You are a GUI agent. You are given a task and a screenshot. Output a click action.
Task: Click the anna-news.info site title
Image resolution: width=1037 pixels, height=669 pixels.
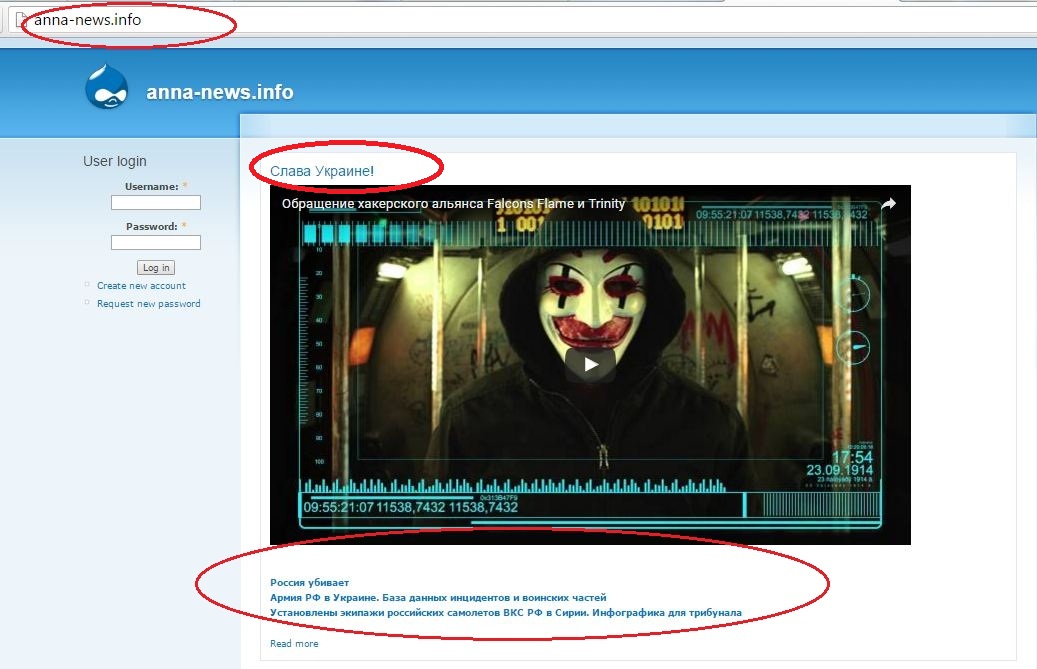(219, 93)
